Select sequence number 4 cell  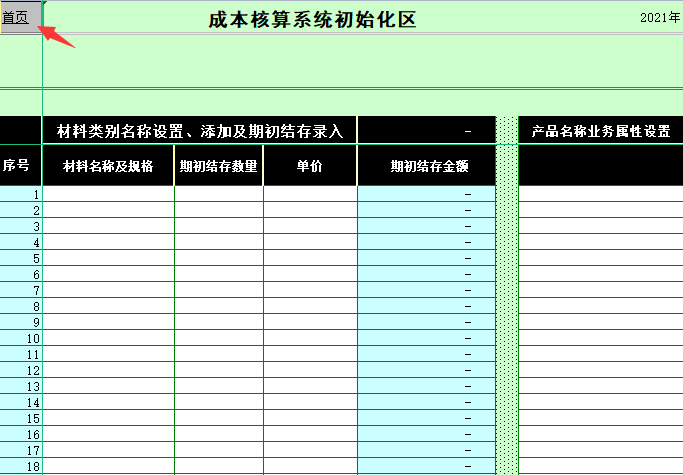point(21,242)
